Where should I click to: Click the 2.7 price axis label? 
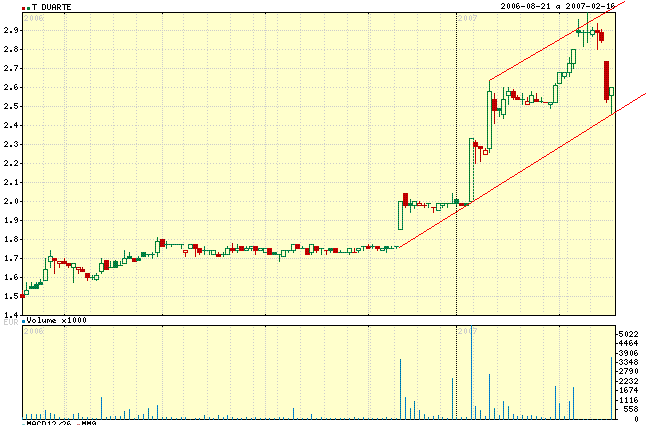[x=10, y=68]
